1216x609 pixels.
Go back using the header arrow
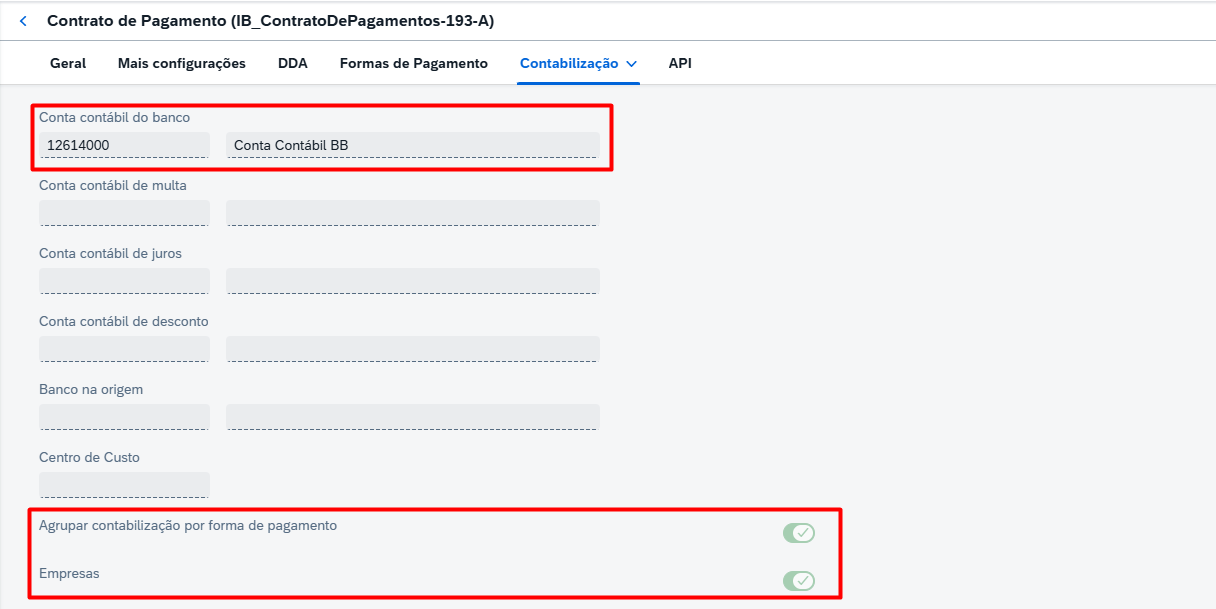pyautogui.click(x=23, y=21)
